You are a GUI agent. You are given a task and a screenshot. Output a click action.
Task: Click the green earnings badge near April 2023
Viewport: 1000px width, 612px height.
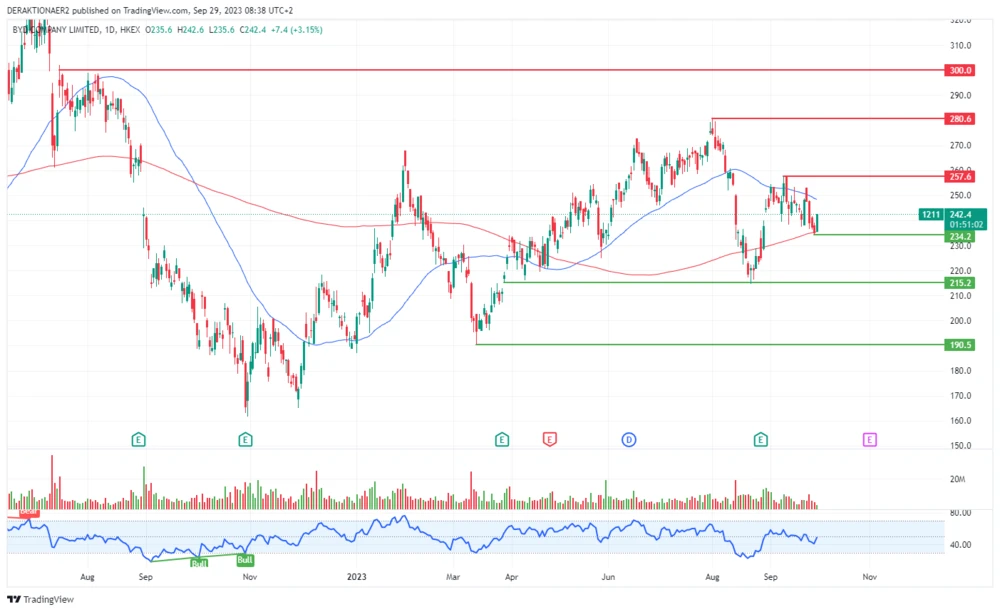(x=500, y=438)
